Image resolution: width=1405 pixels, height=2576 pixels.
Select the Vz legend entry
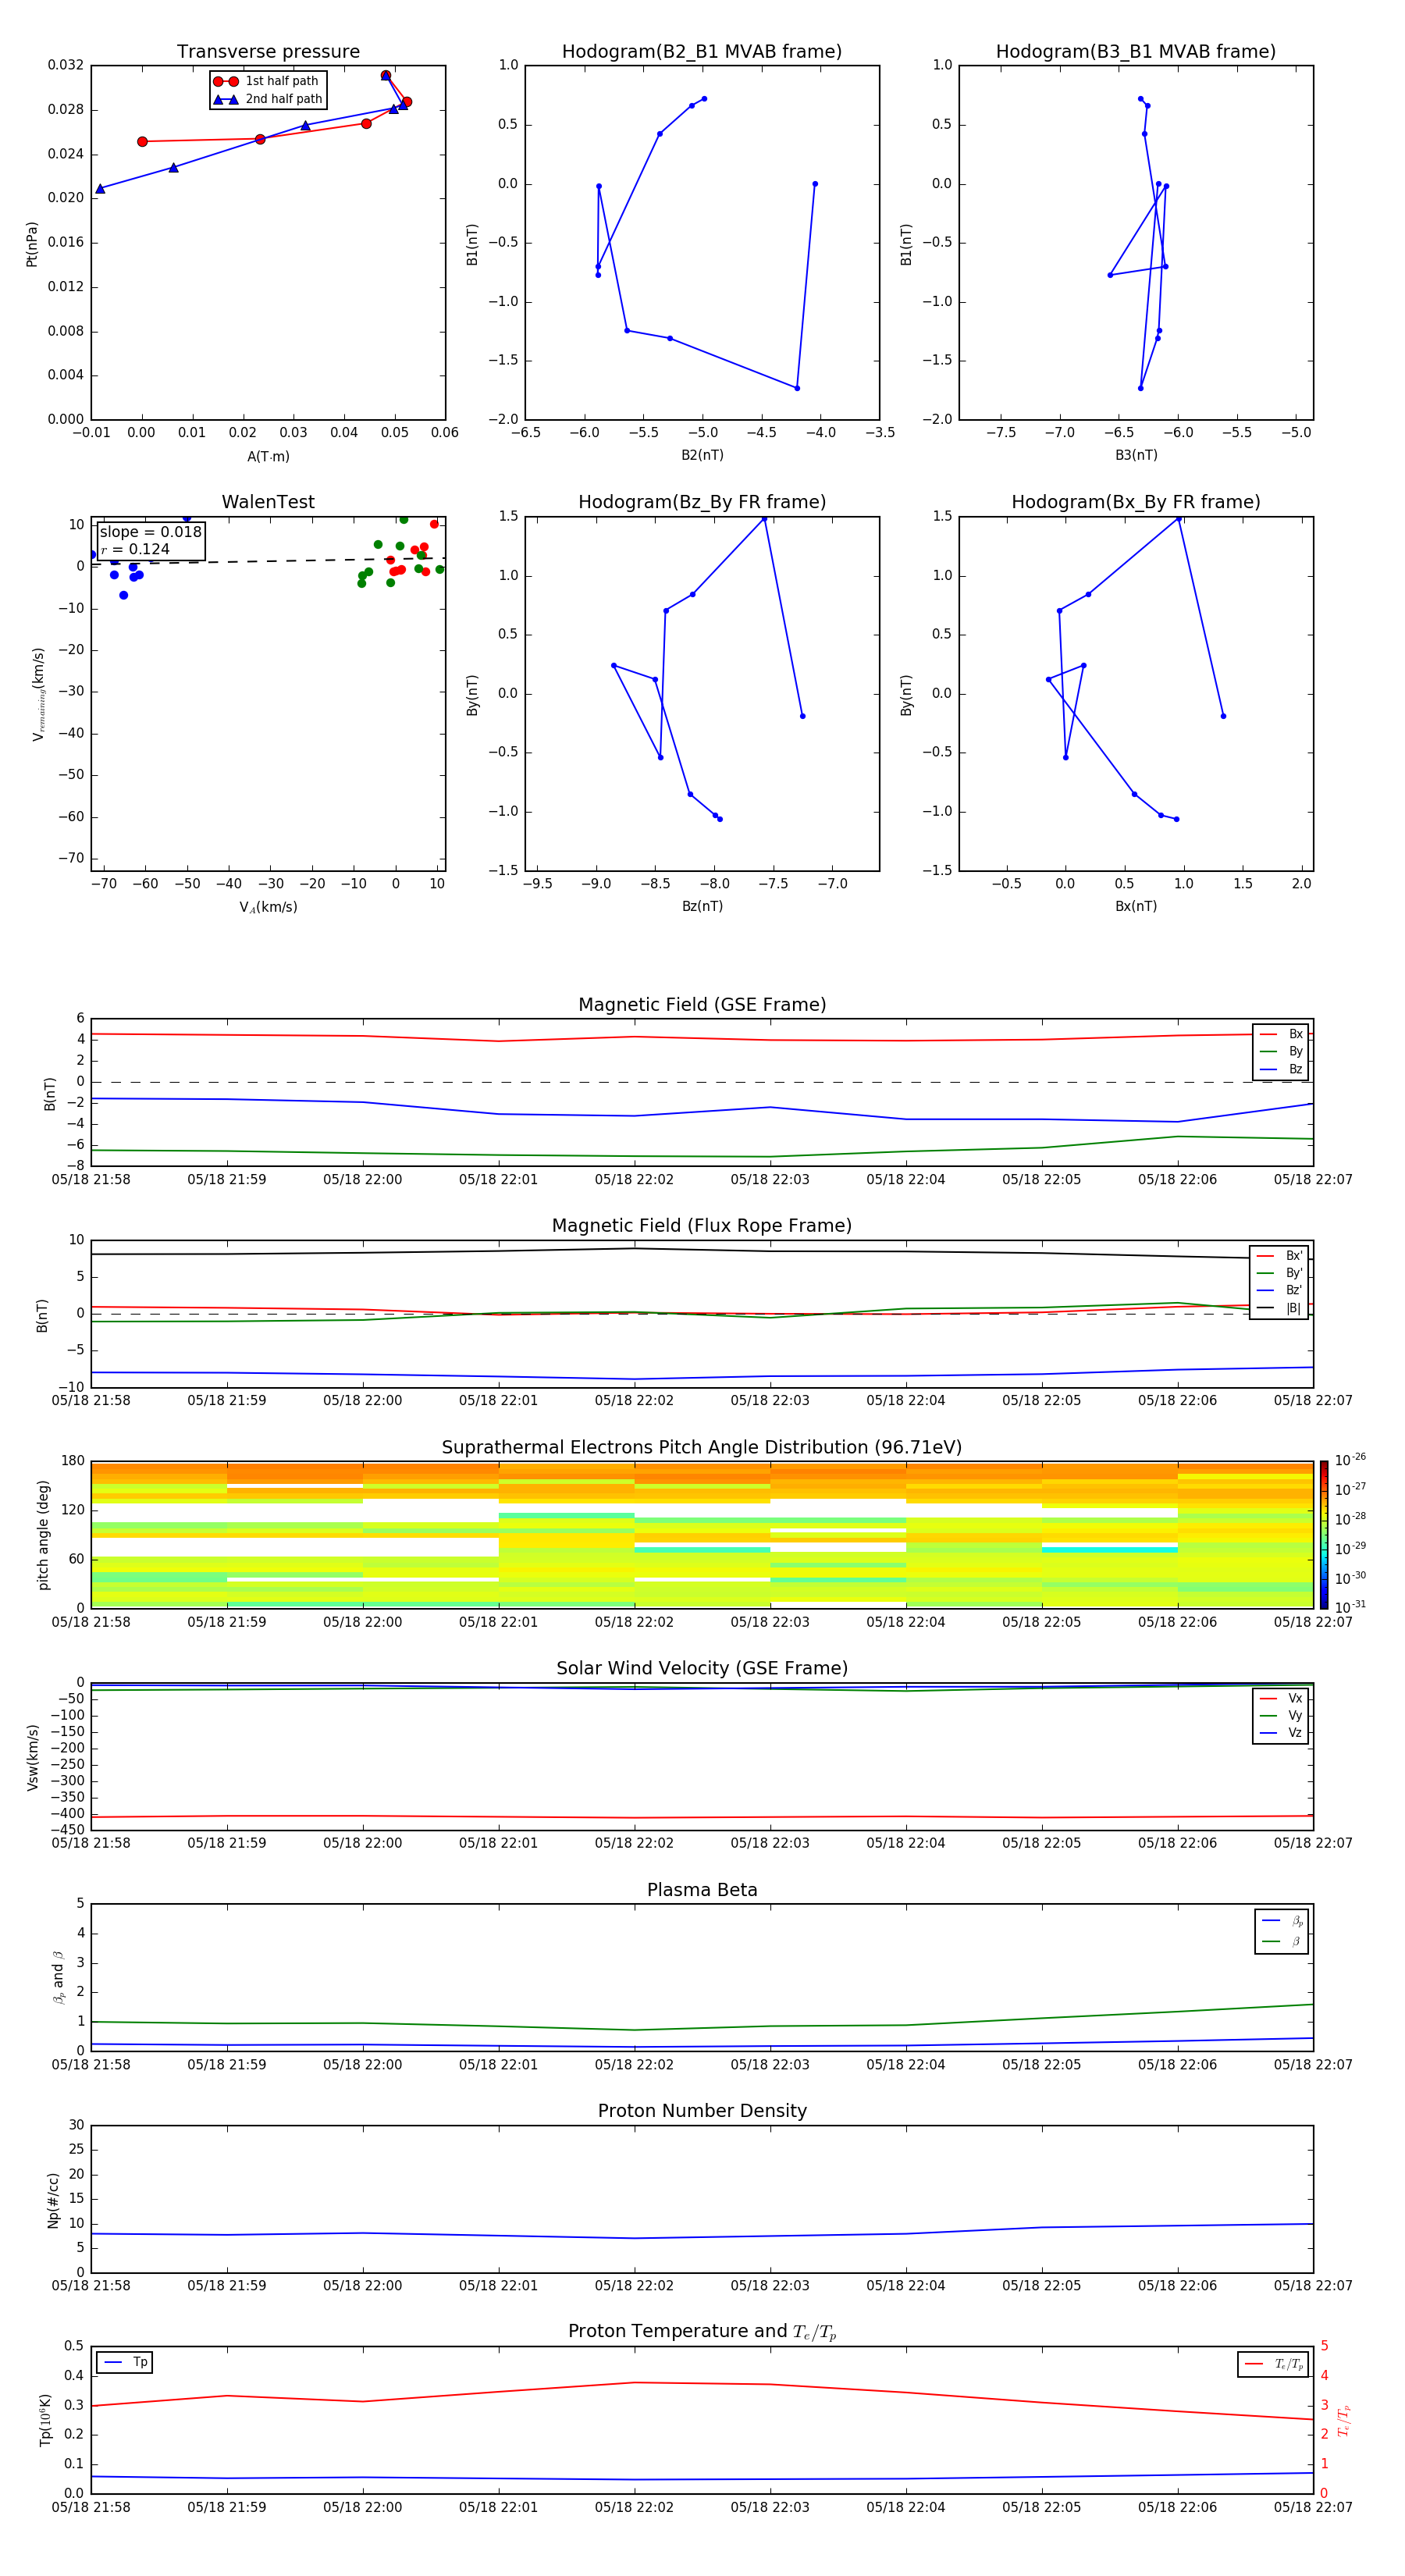coord(1281,1733)
